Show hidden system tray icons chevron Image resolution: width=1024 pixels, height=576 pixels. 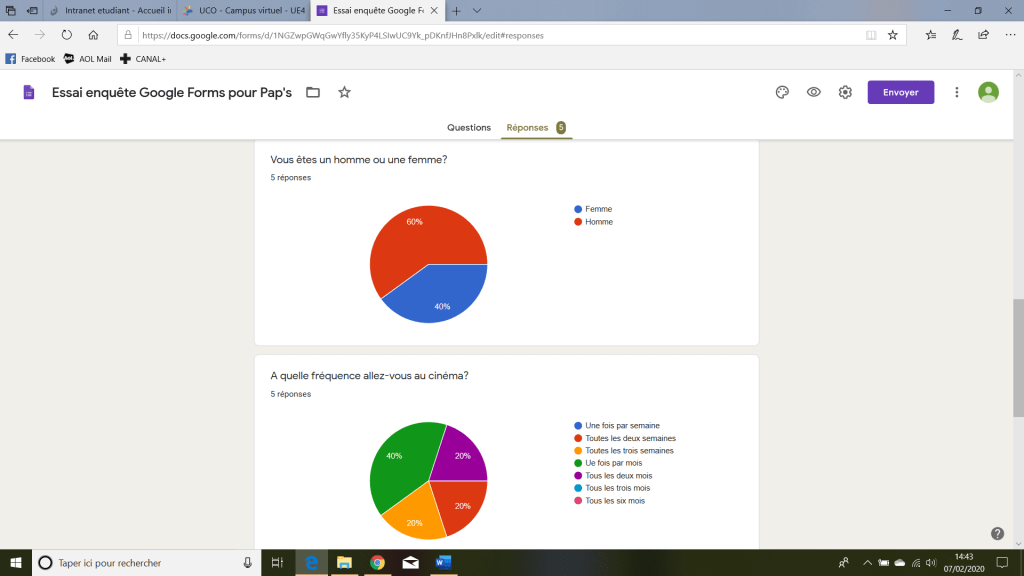click(867, 563)
